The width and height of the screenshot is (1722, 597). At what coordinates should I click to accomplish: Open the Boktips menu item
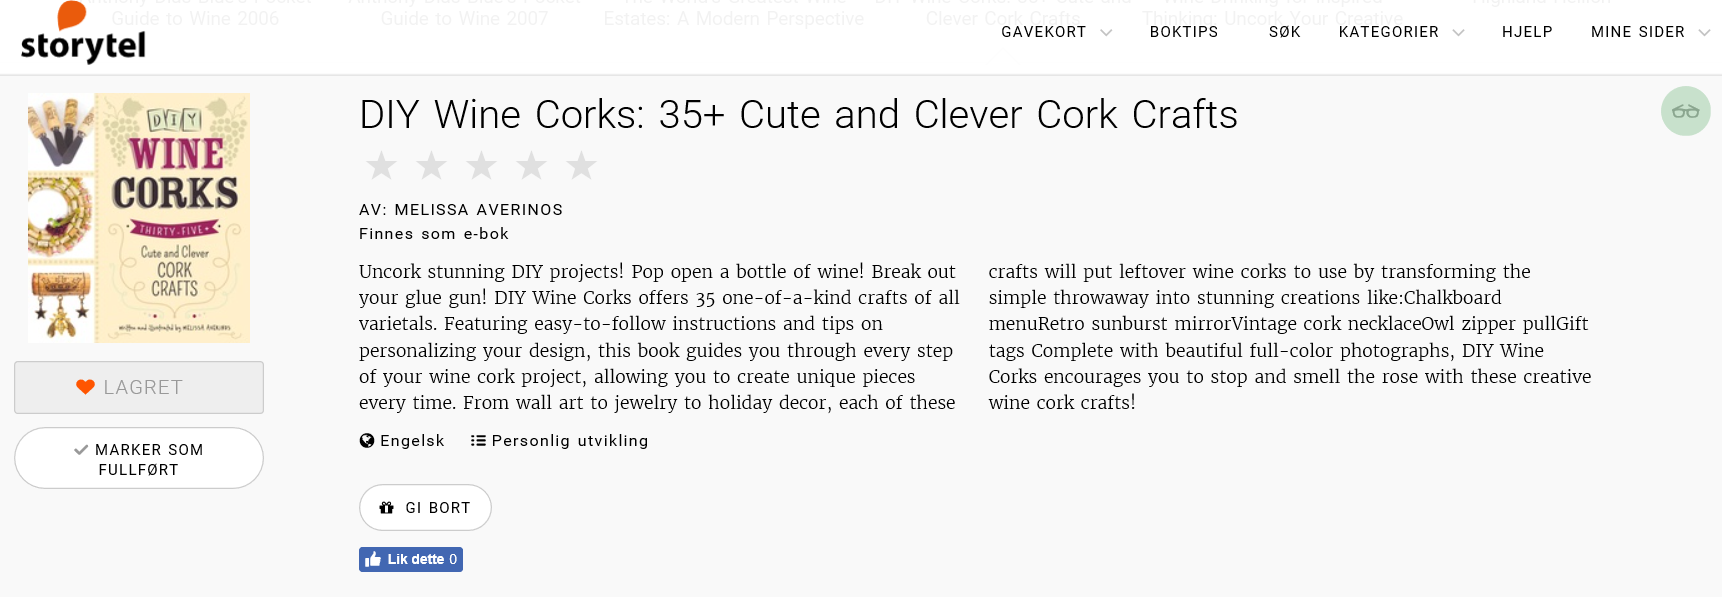click(1184, 32)
